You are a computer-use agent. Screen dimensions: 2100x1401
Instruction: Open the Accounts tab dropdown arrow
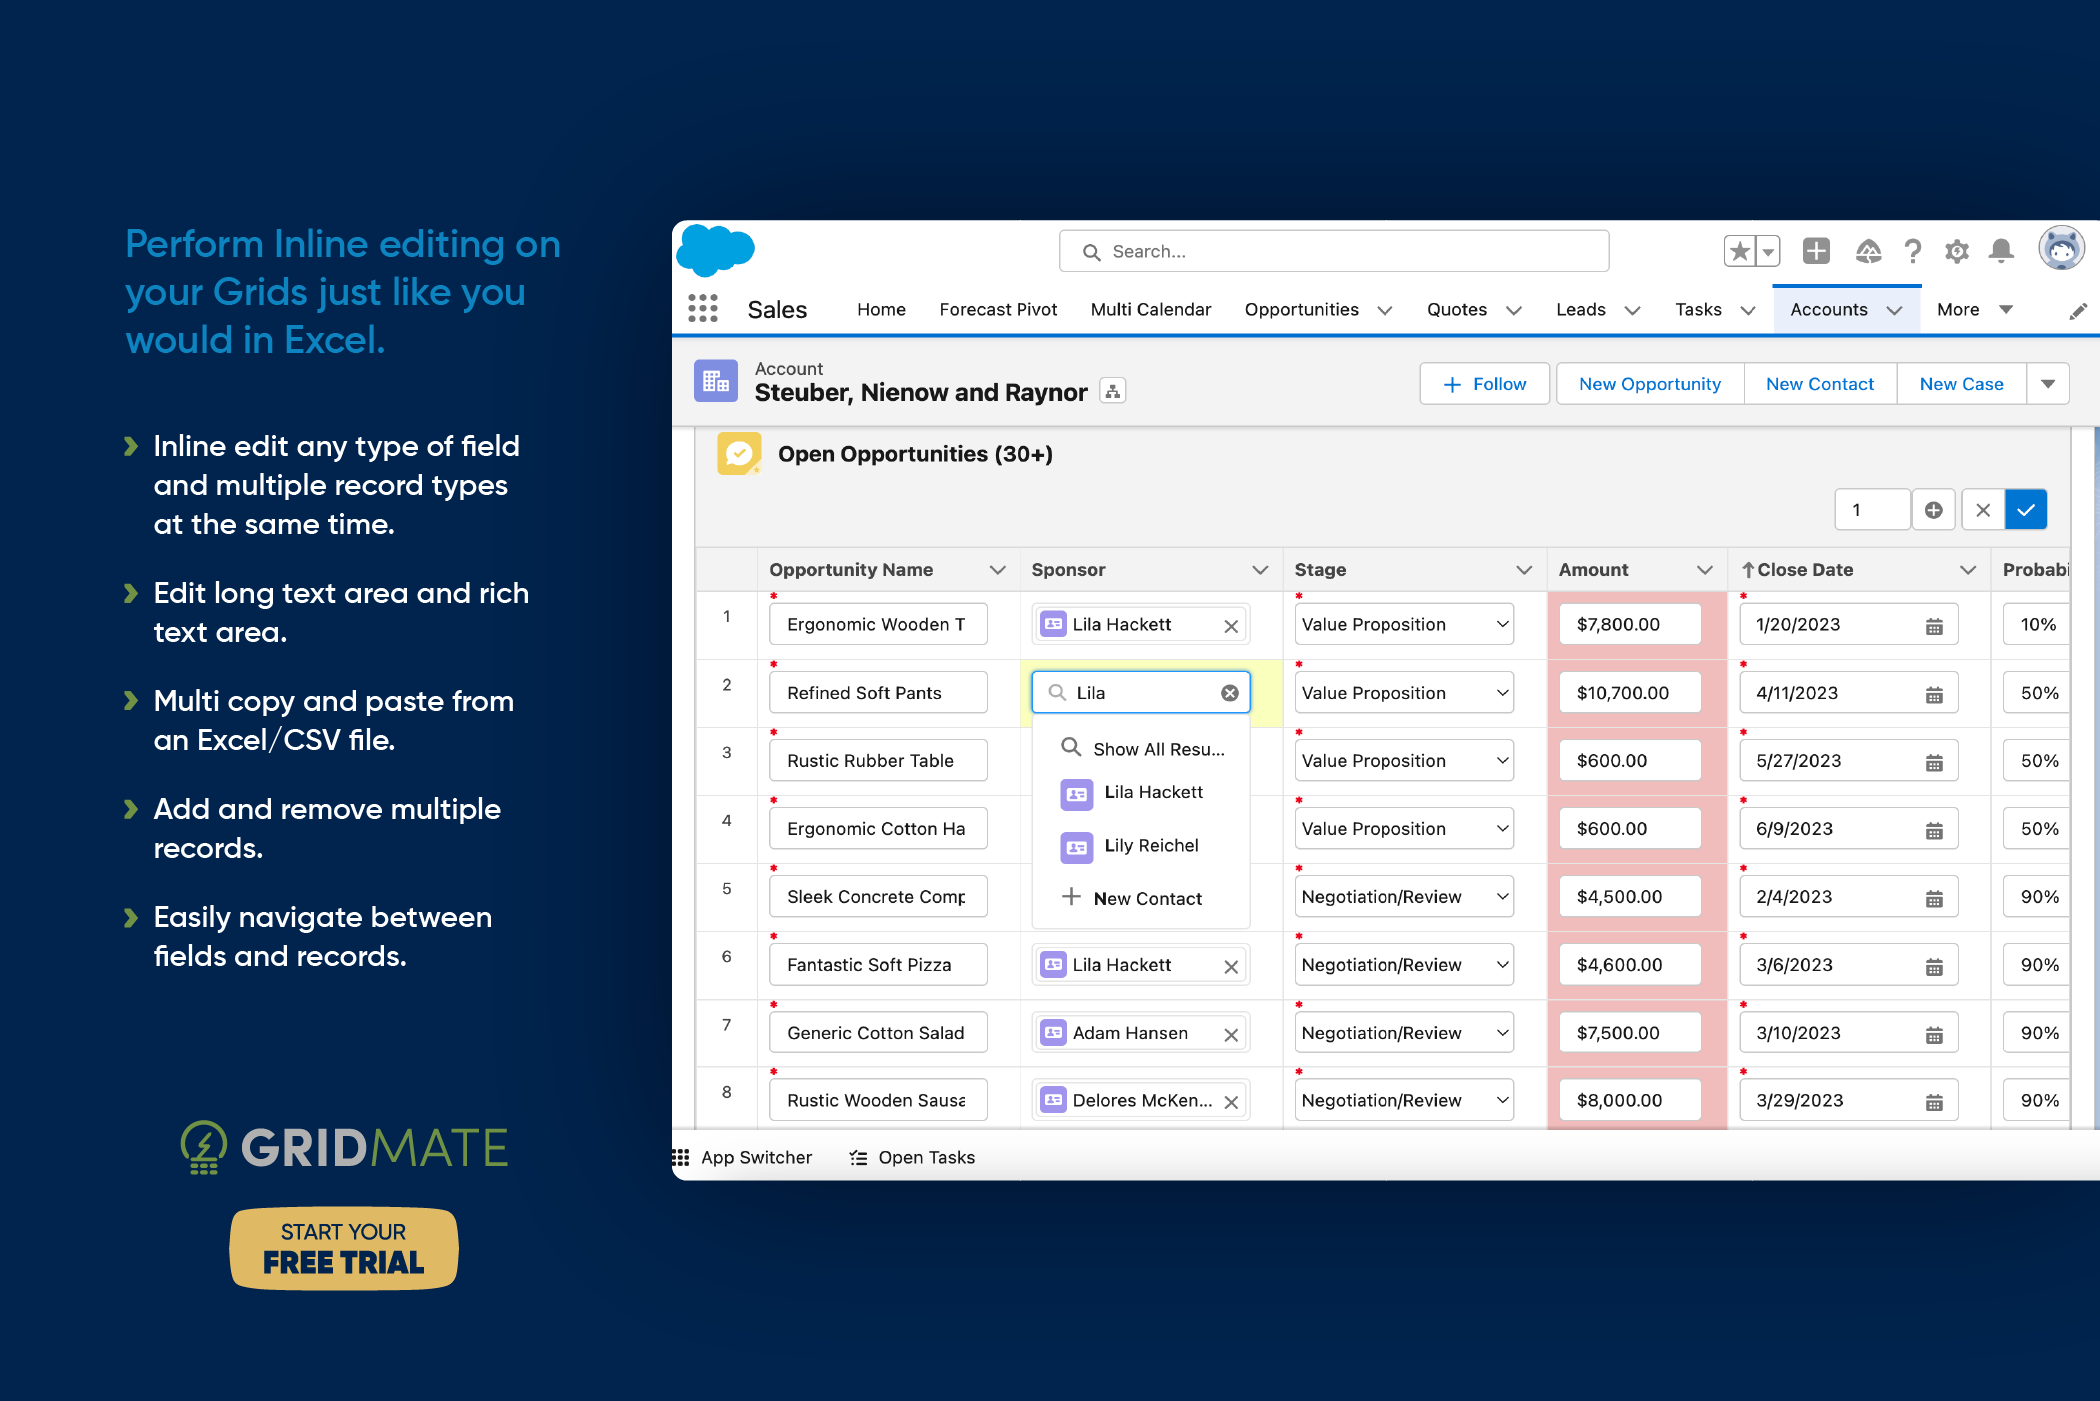pyautogui.click(x=1895, y=309)
